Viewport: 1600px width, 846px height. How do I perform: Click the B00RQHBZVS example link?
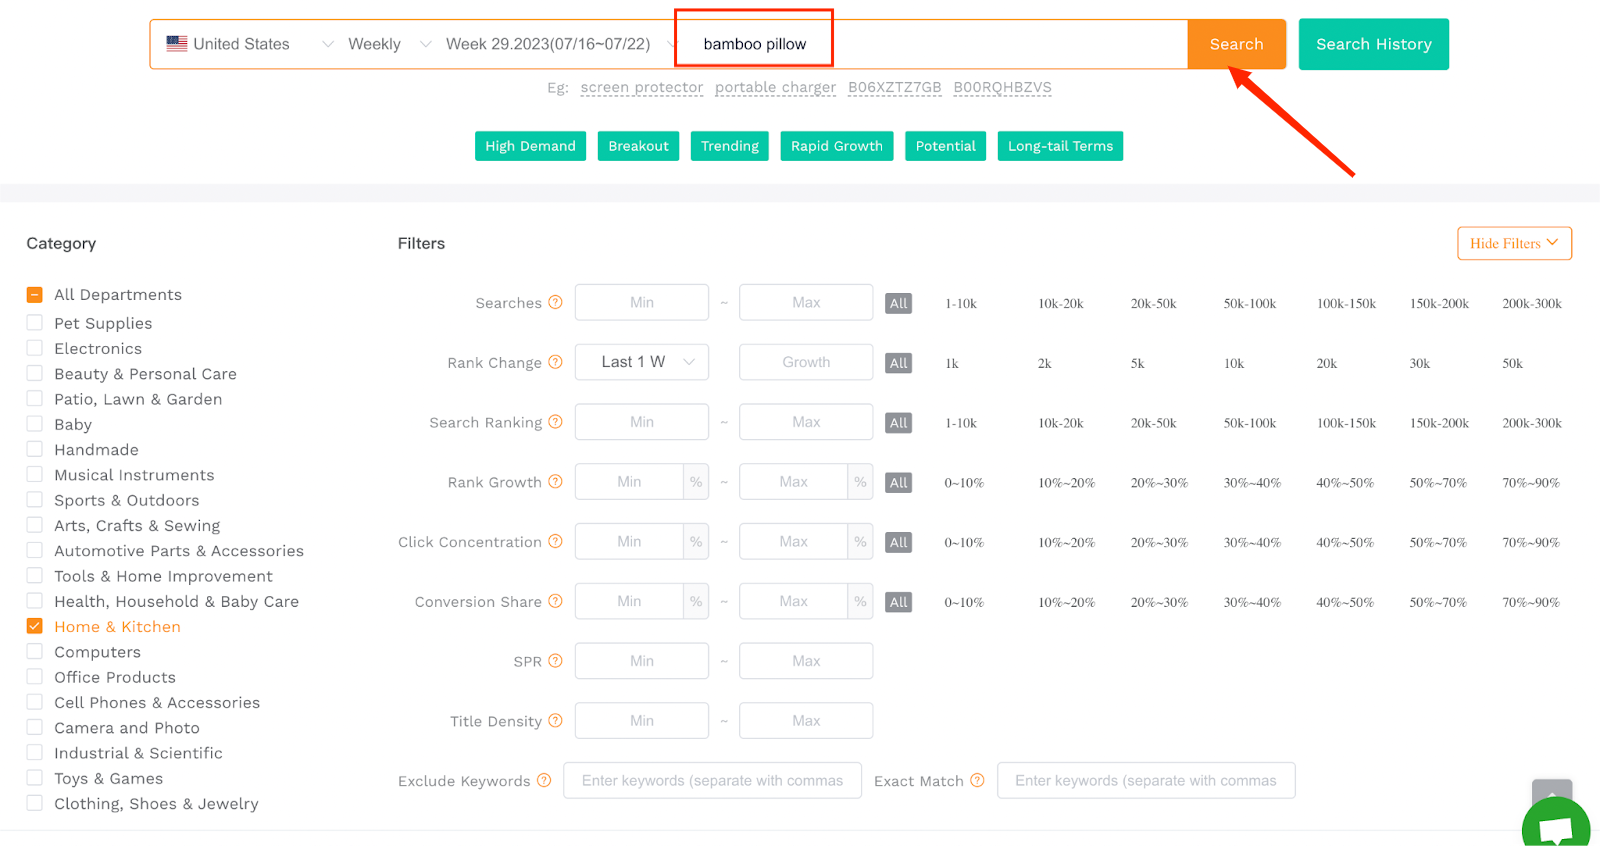[x=1002, y=87]
